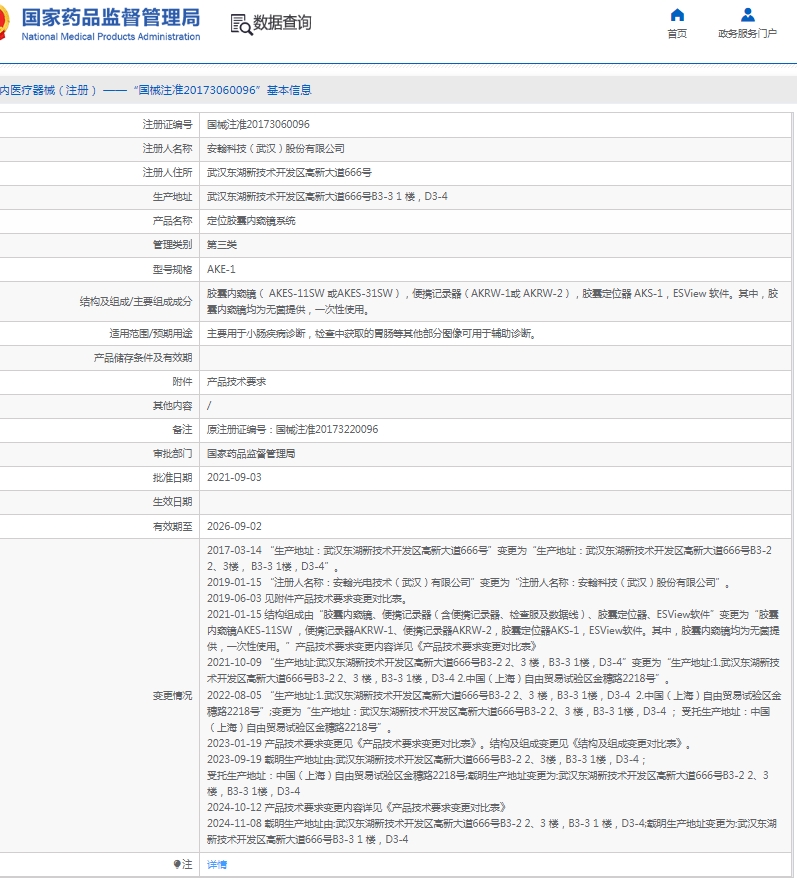Click the 2024-10-12 change record line
The image size is (797, 886).
click(356, 807)
